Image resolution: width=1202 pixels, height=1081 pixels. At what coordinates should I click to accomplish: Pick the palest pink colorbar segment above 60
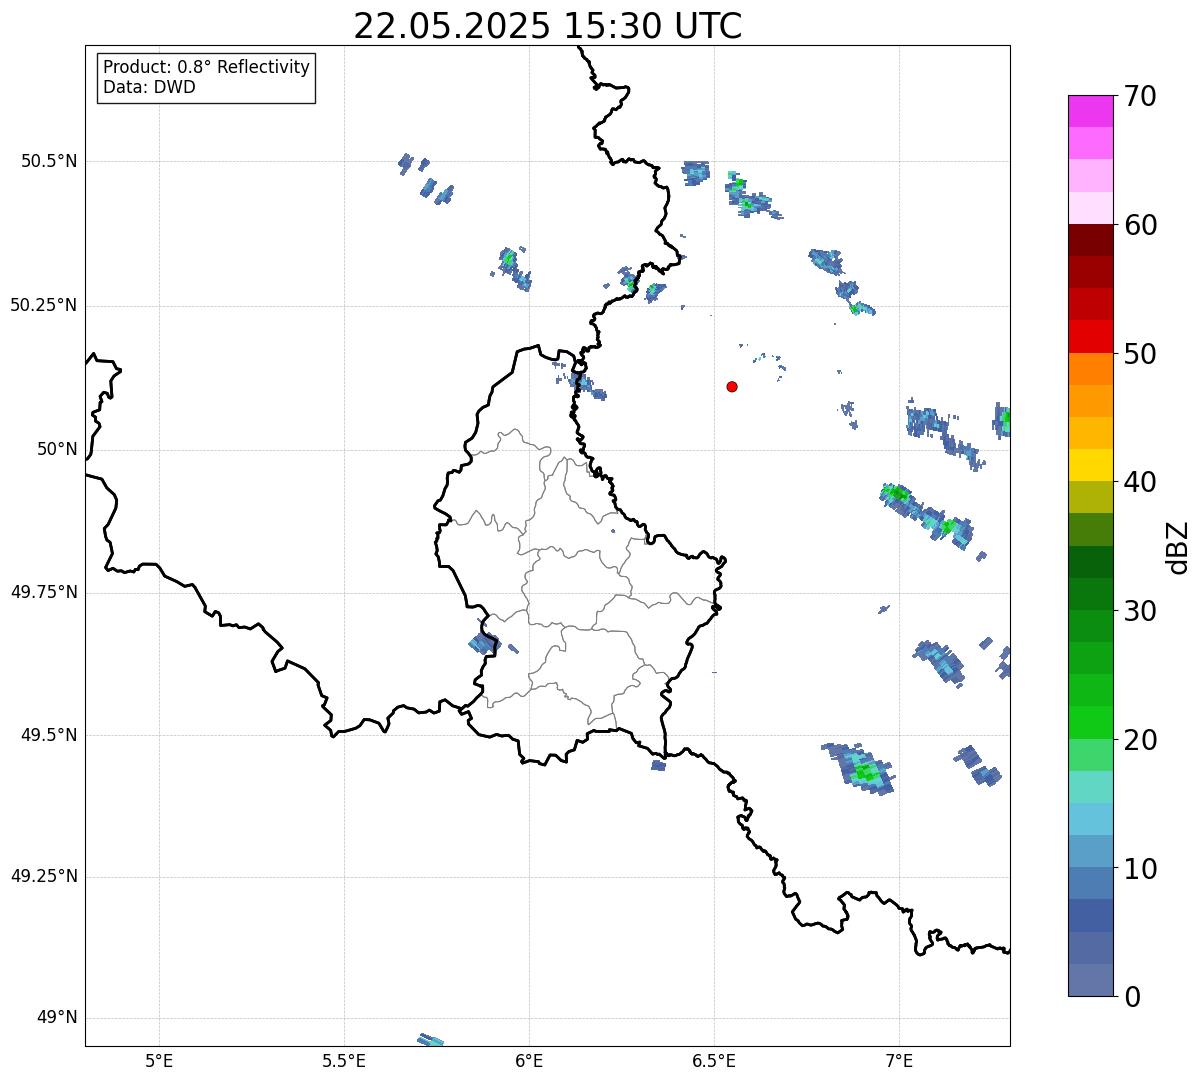click(1090, 208)
